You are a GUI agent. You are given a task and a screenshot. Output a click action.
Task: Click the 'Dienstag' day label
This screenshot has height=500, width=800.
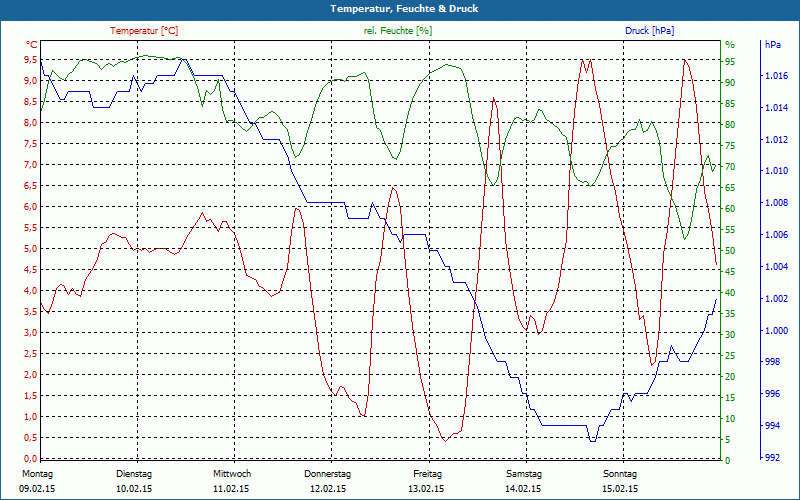(134, 474)
